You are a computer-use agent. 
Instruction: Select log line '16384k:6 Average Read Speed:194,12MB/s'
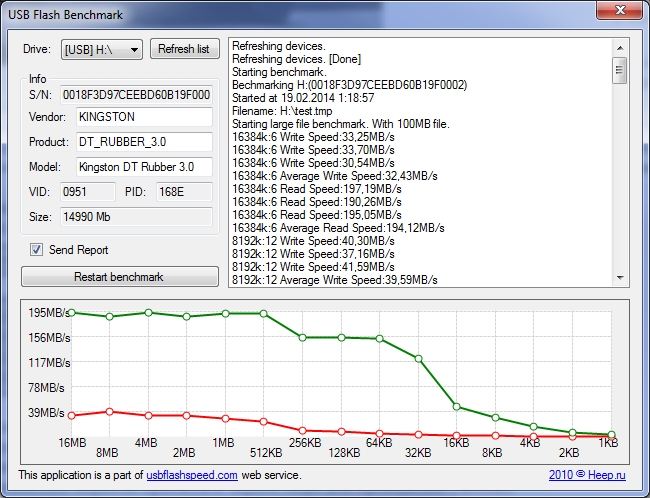pyautogui.click(x=338, y=228)
